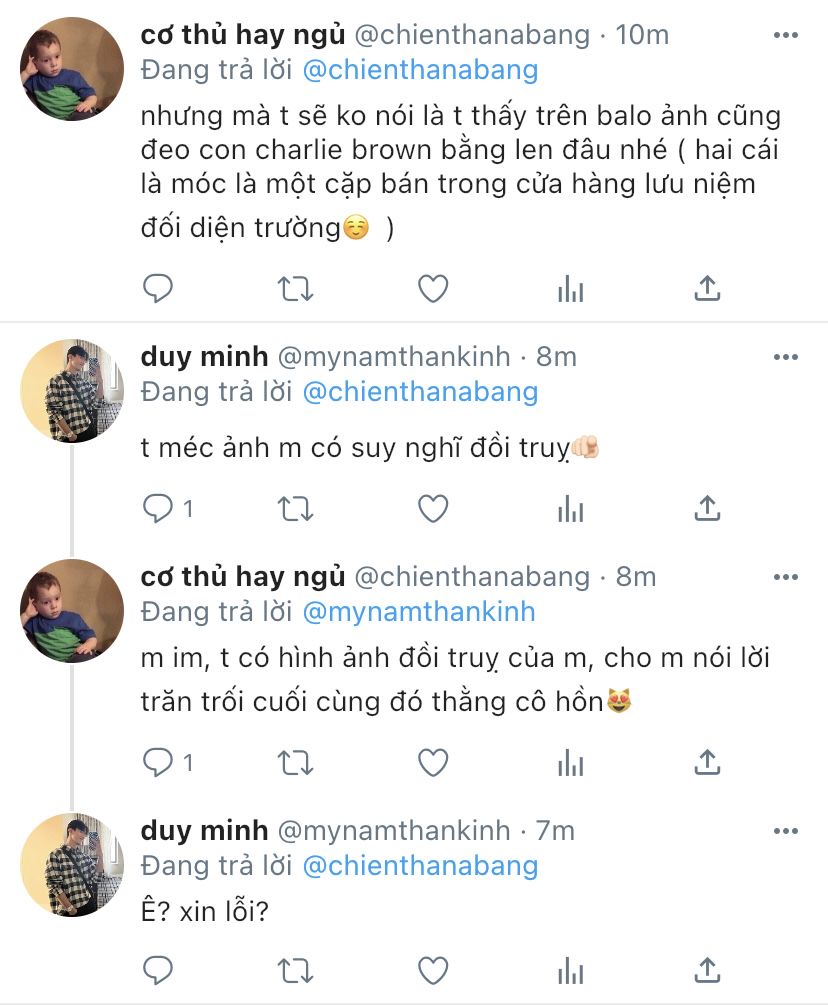Open duy minh's avatar on the last tweet
The height and width of the screenshot is (1005, 828).
coord(72,864)
